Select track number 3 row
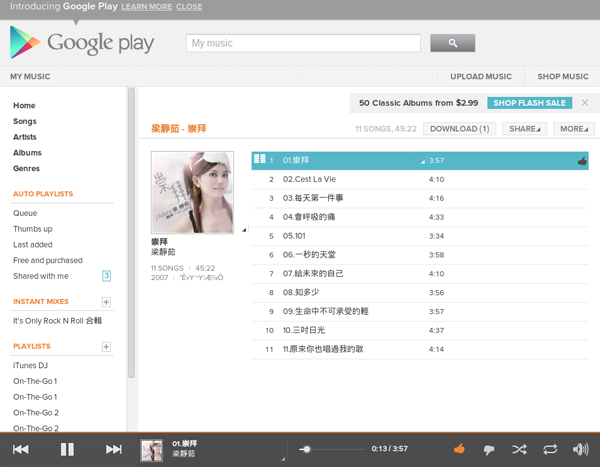This screenshot has width=600, height=467. [x=420, y=198]
